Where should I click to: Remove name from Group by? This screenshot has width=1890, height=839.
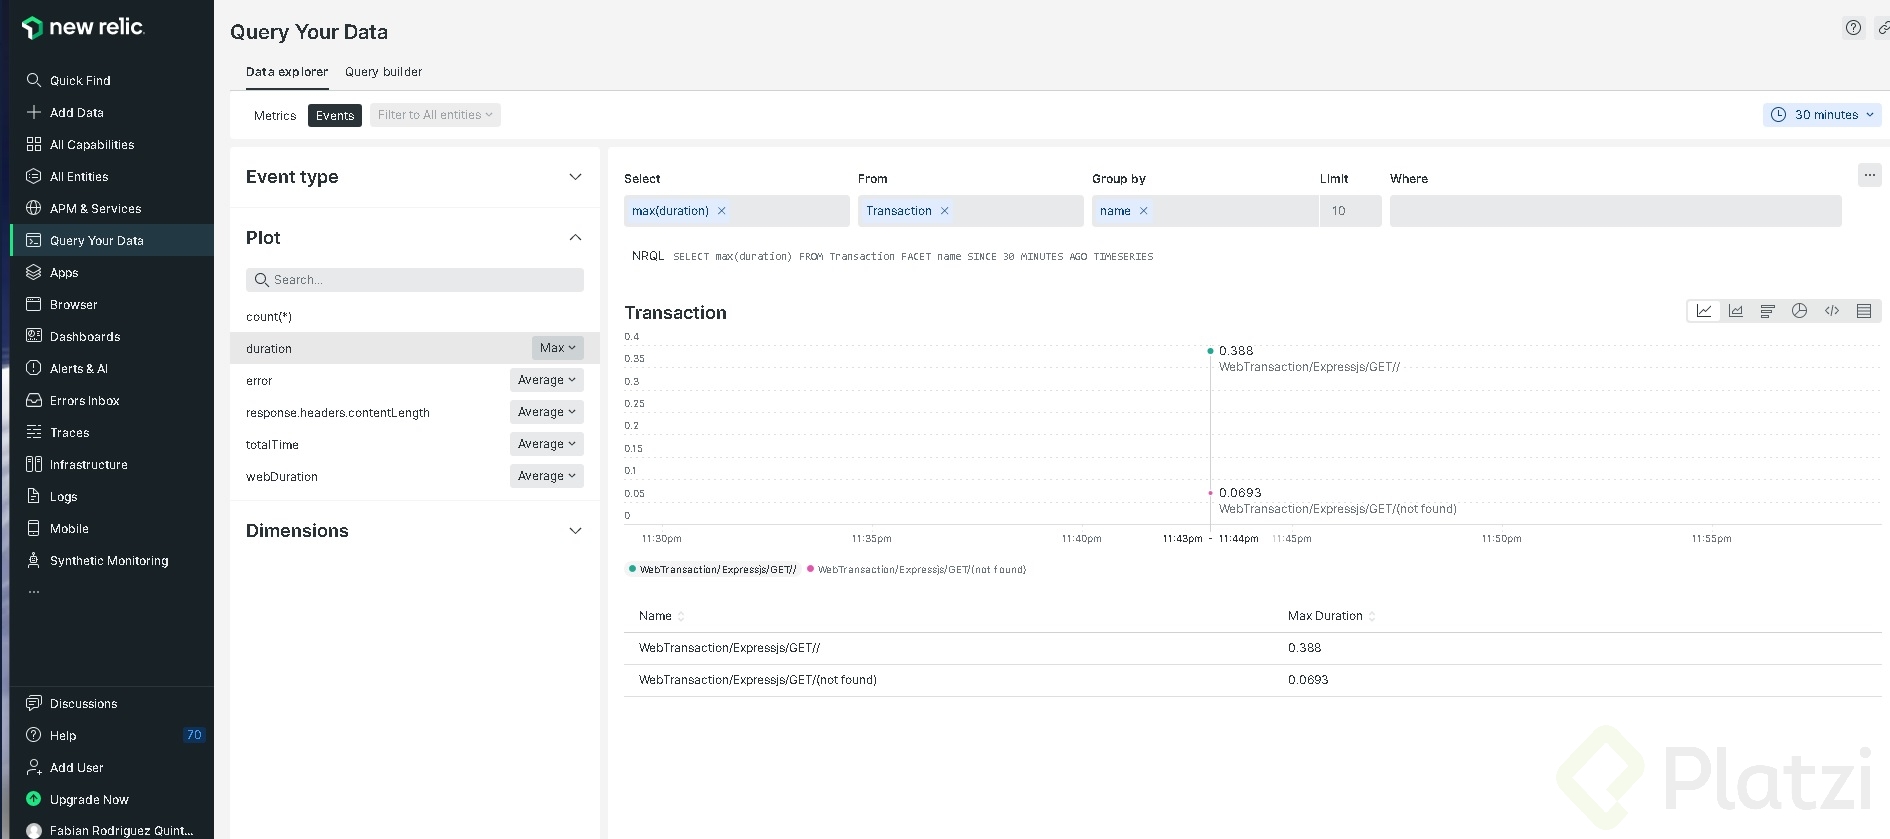(1144, 211)
